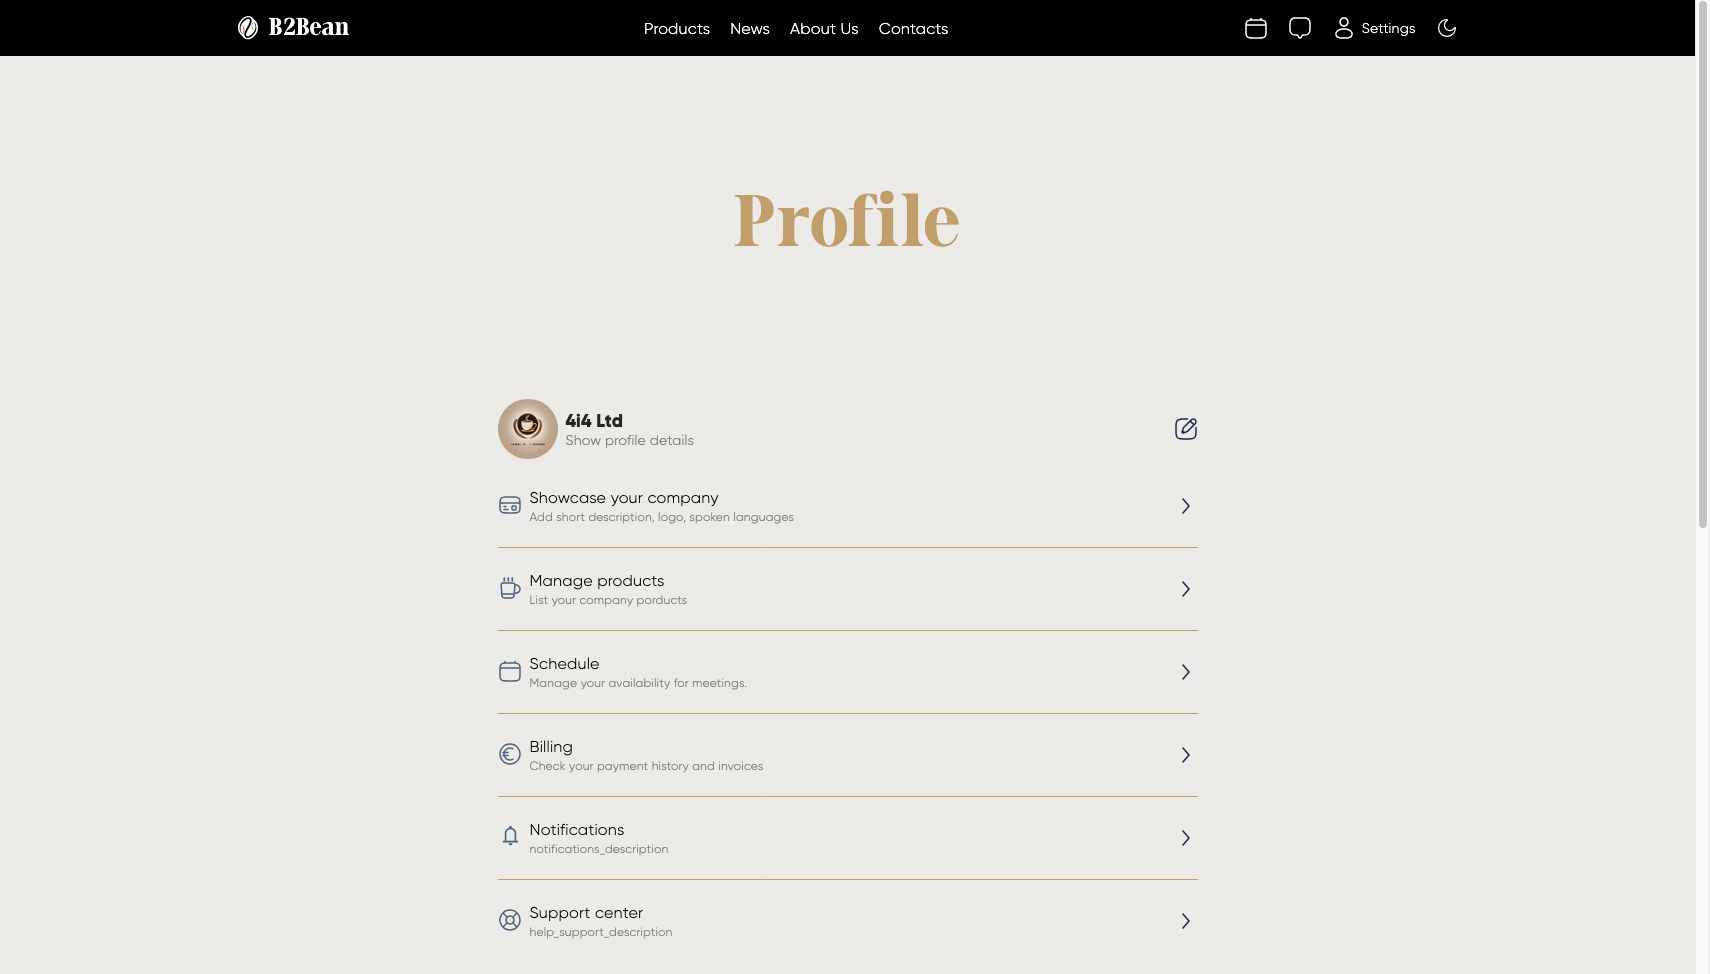Open the News menu item

point(749,28)
